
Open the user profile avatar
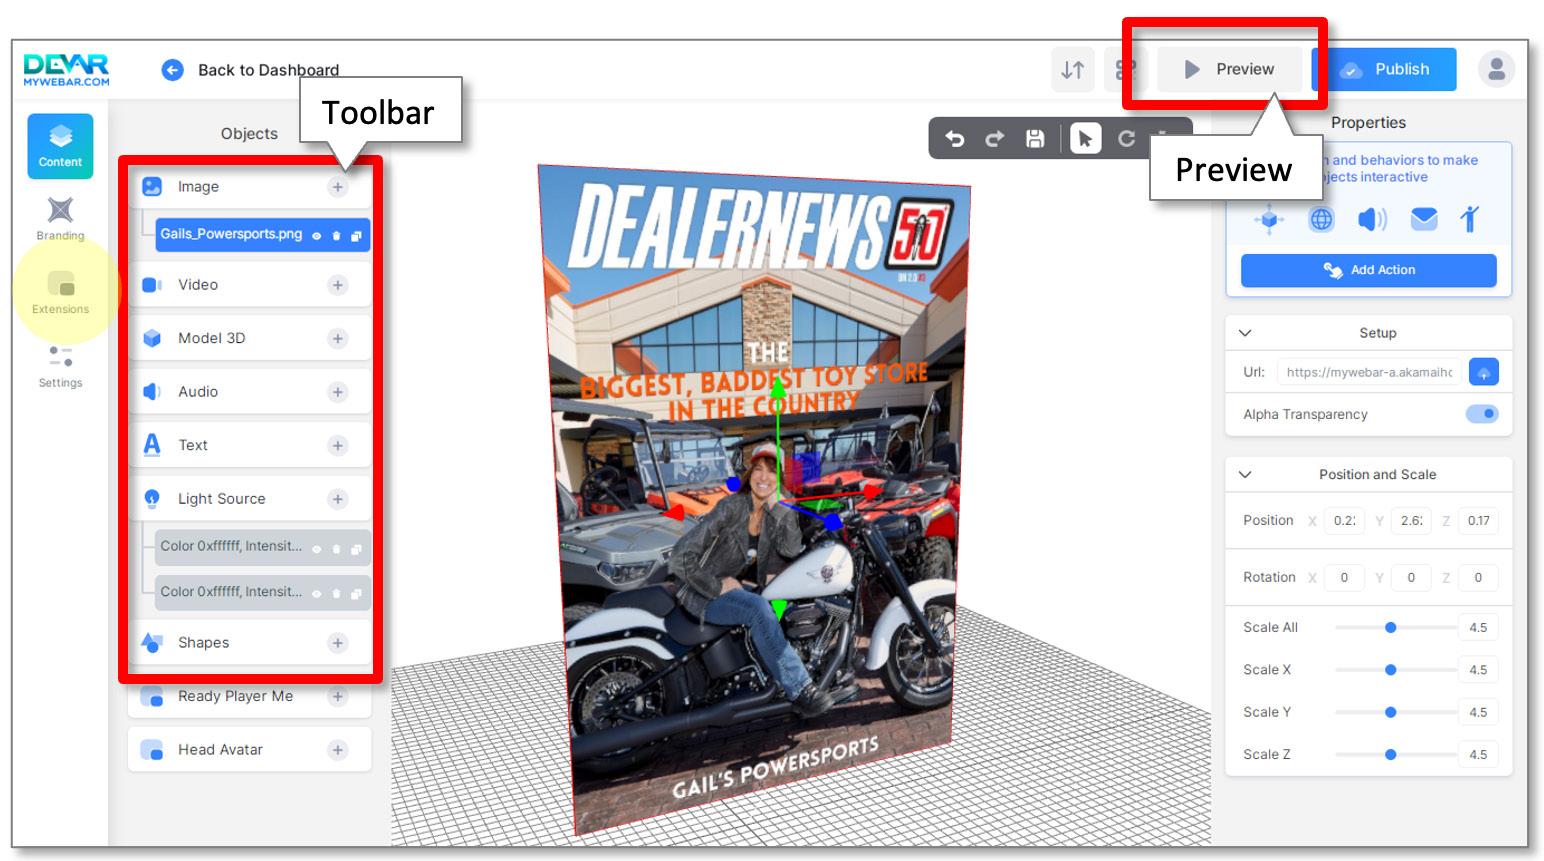point(1496,69)
